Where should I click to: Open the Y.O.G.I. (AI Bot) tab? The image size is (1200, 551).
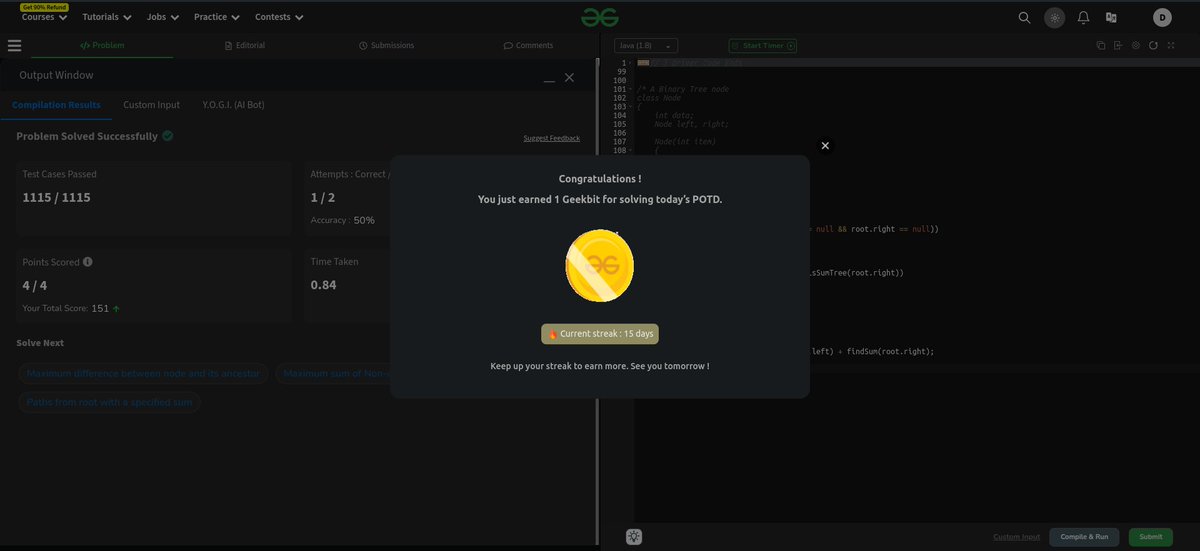(x=233, y=104)
